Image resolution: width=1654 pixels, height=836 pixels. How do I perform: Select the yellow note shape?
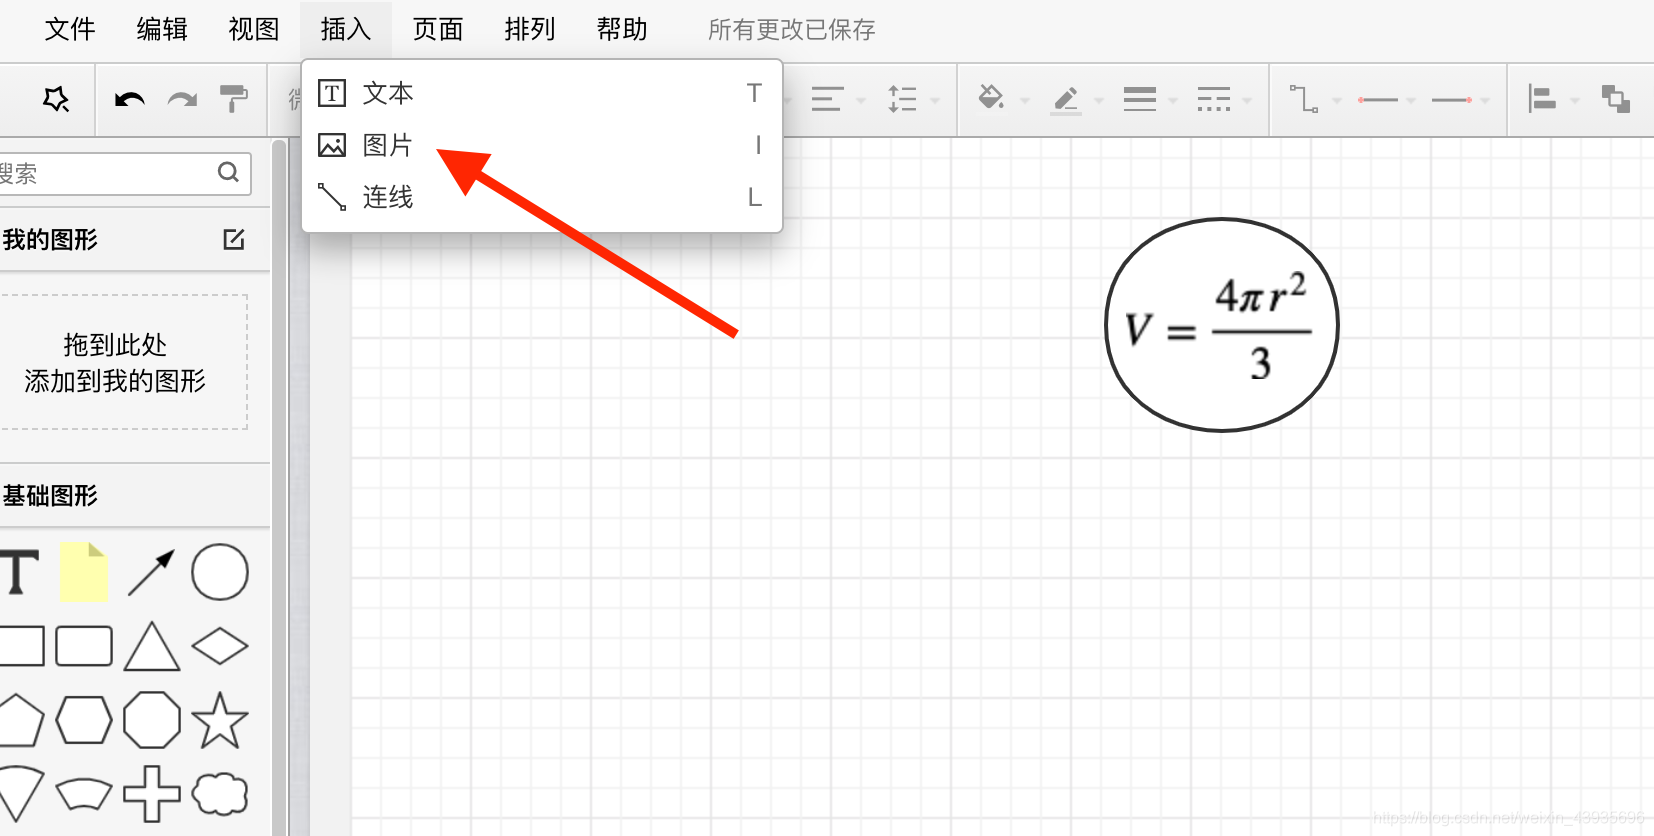tap(84, 572)
